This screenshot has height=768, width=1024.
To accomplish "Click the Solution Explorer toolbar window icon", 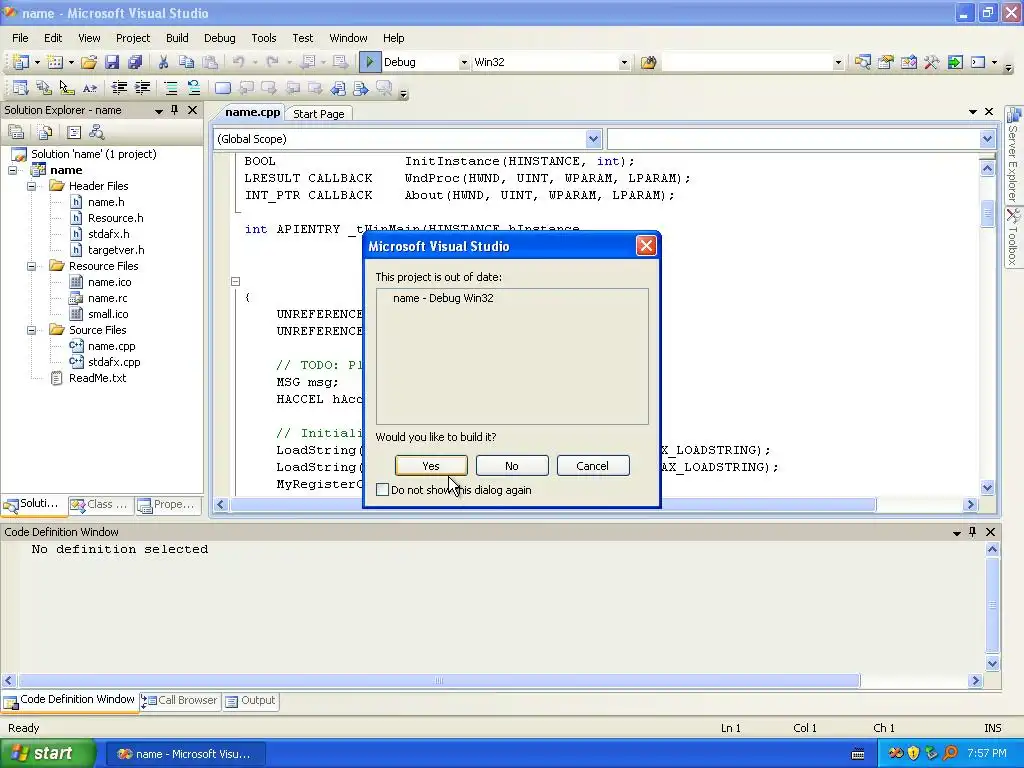I will [862, 62].
